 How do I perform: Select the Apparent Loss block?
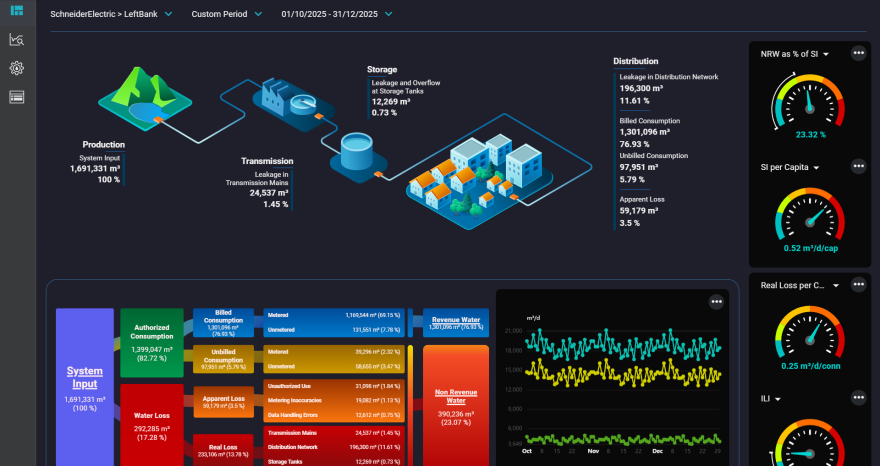[x=223, y=401]
